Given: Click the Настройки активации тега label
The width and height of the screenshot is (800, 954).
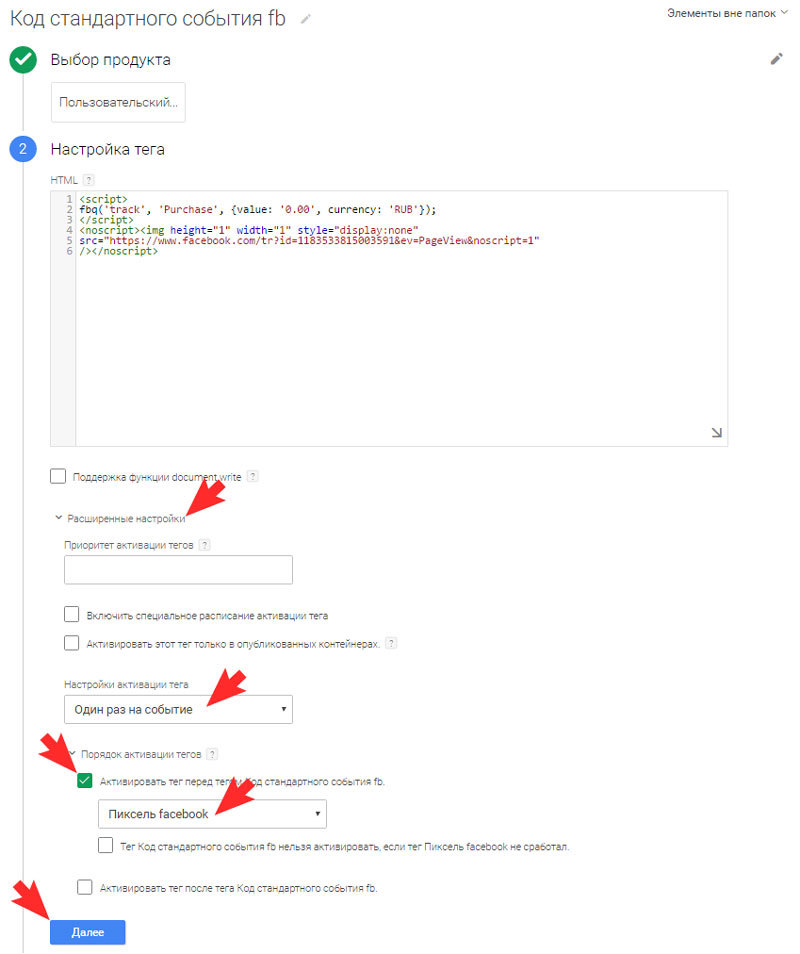Looking at the screenshot, I should click(x=127, y=684).
